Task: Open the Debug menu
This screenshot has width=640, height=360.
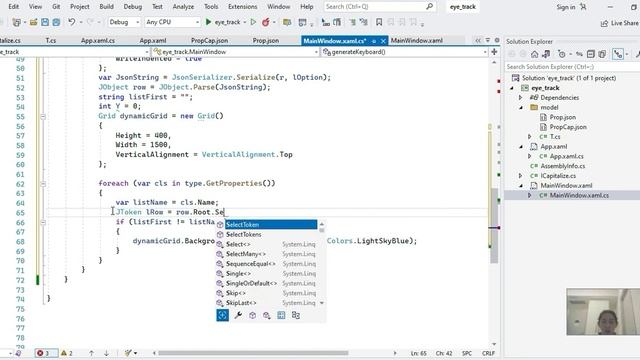Action: 133,7
